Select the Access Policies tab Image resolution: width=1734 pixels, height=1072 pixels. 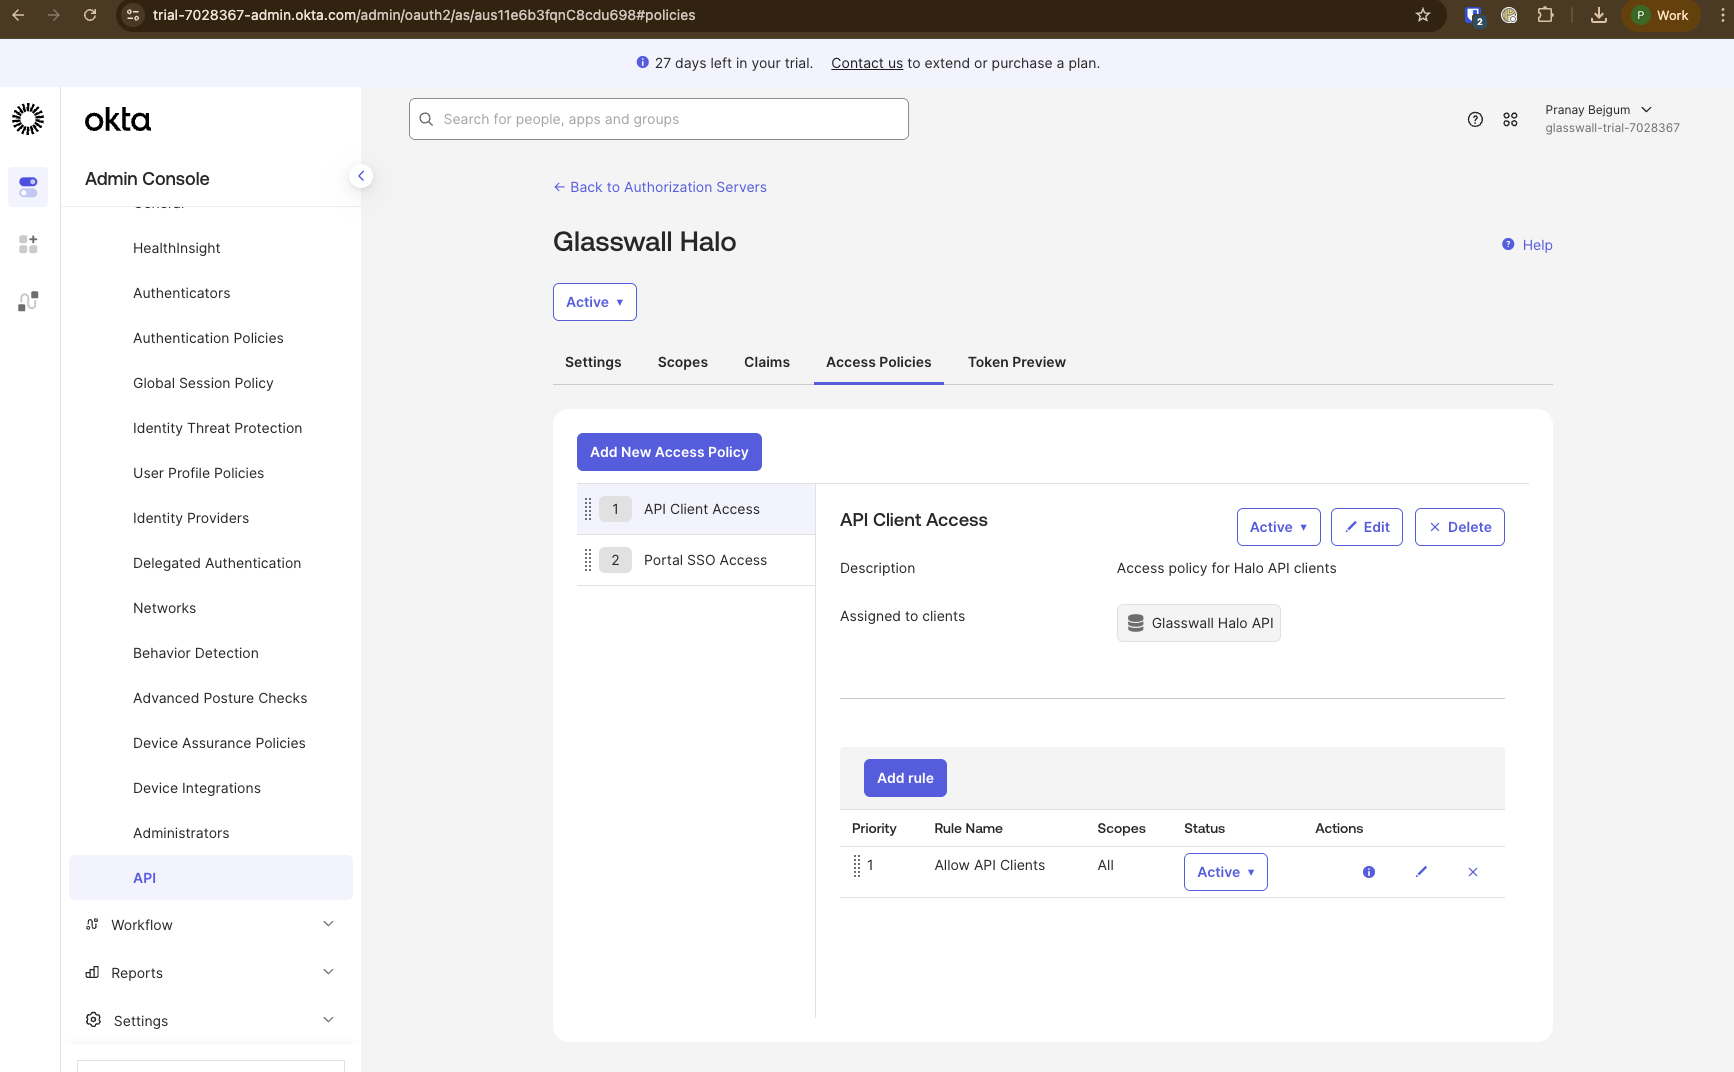coord(879,362)
